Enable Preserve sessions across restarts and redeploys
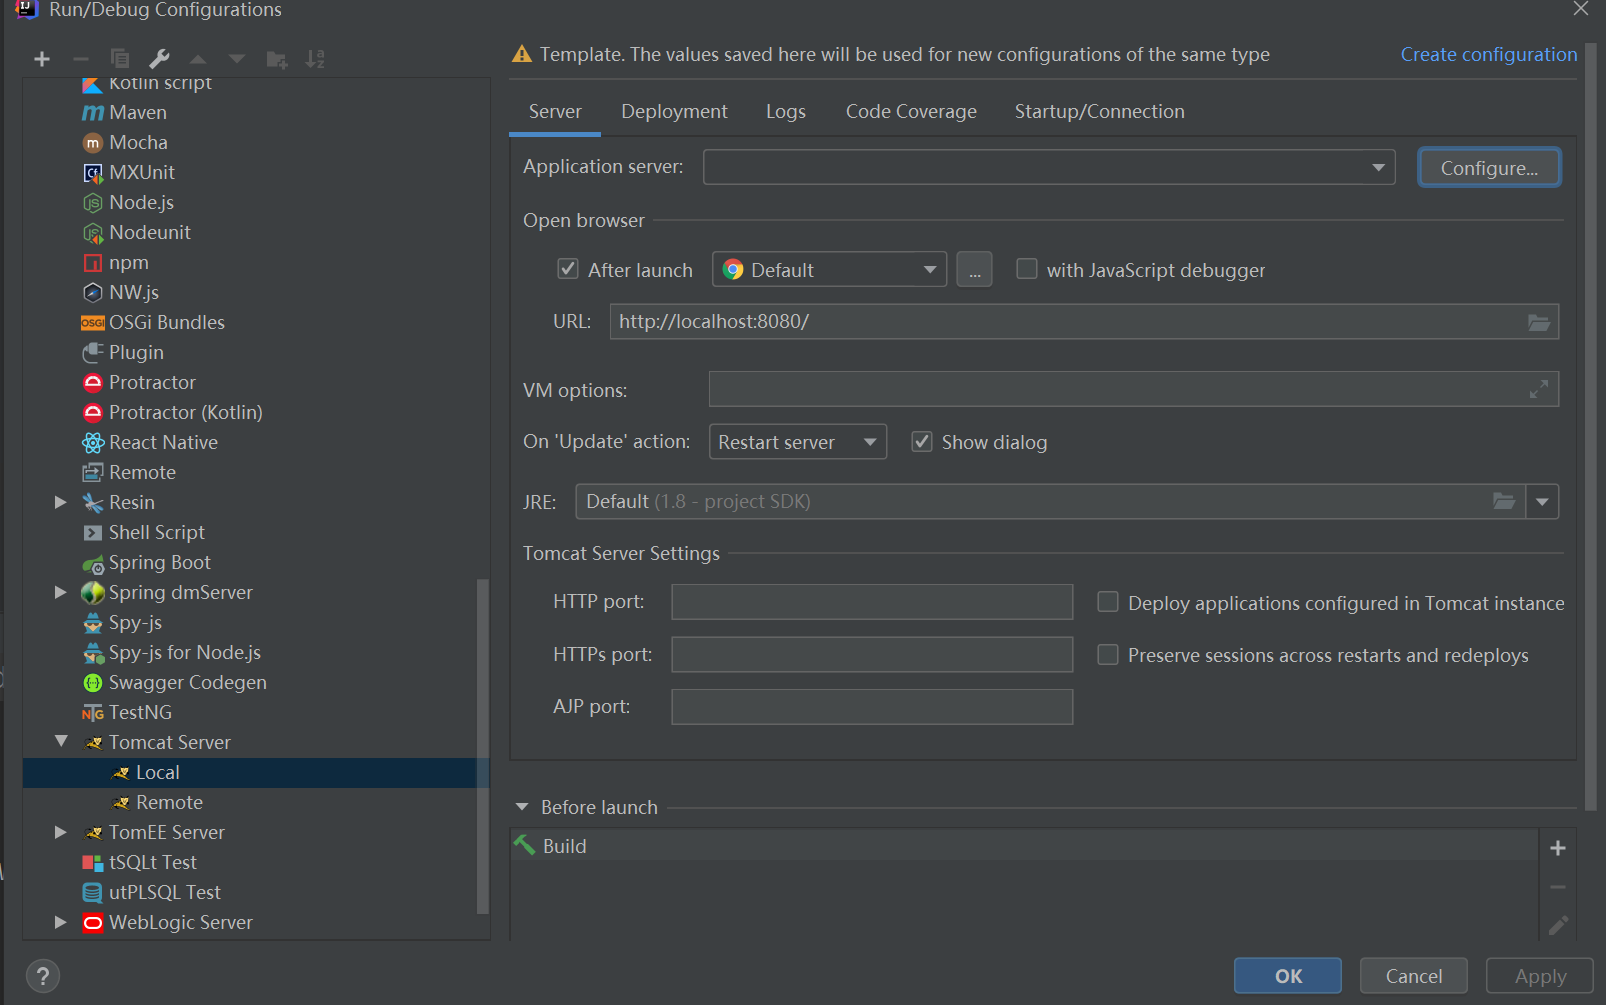Image resolution: width=1606 pixels, height=1005 pixels. click(x=1108, y=654)
